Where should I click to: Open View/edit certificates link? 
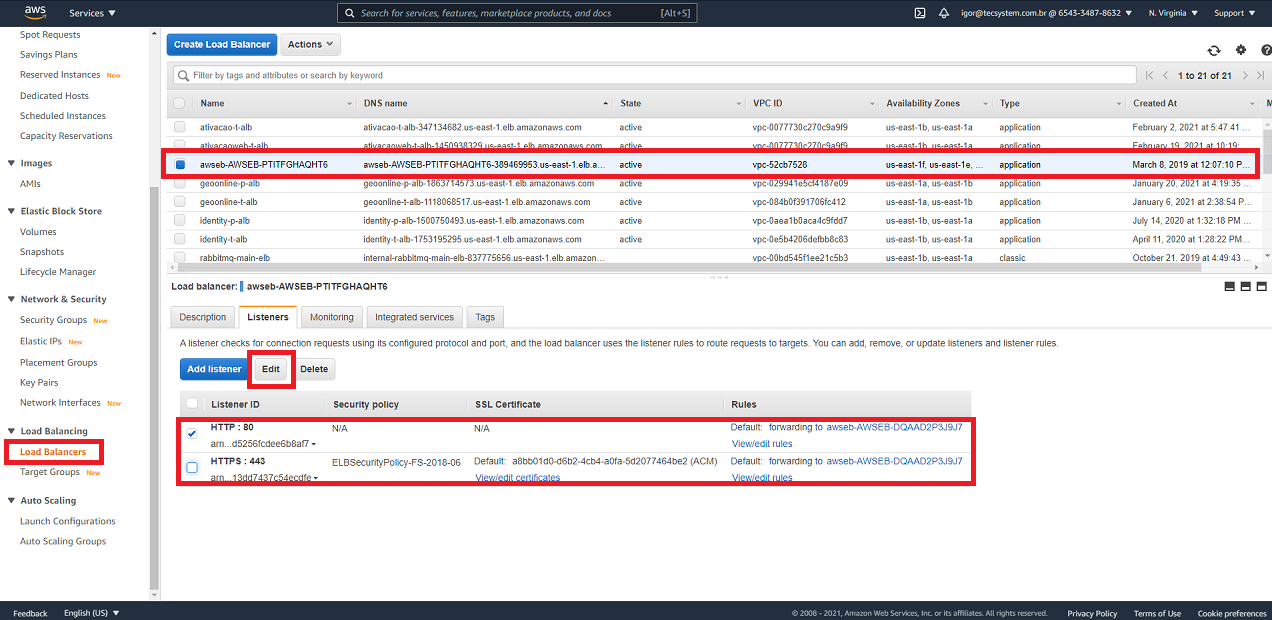click(x=517, y=478)
